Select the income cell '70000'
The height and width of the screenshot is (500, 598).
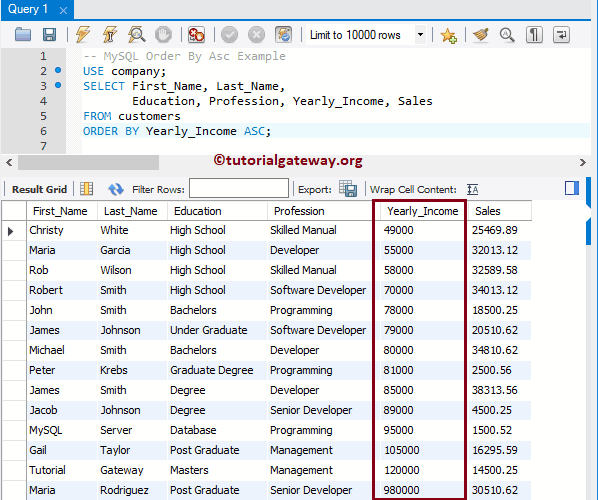pyautogui.click(x=422, y=290)
